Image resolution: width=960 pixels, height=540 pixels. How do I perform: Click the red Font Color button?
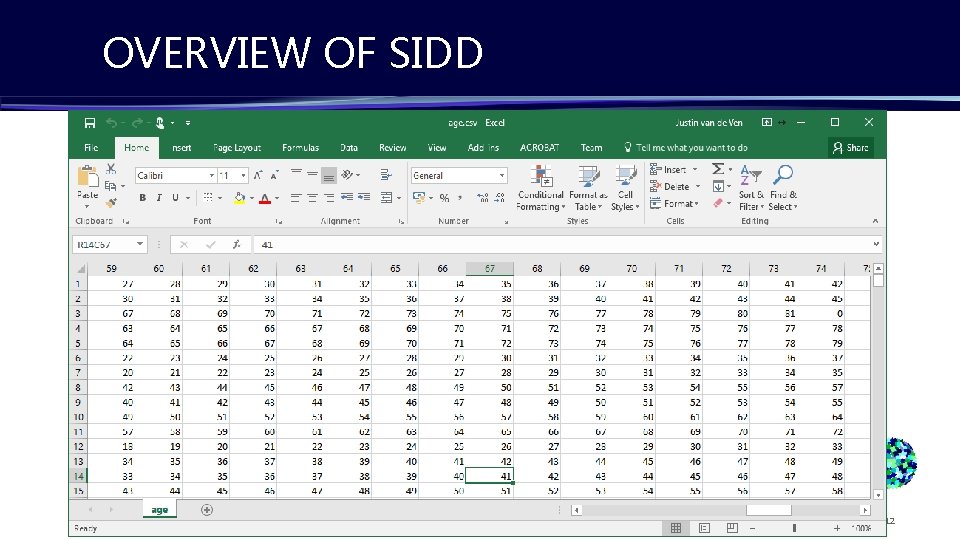coord(264,197)
